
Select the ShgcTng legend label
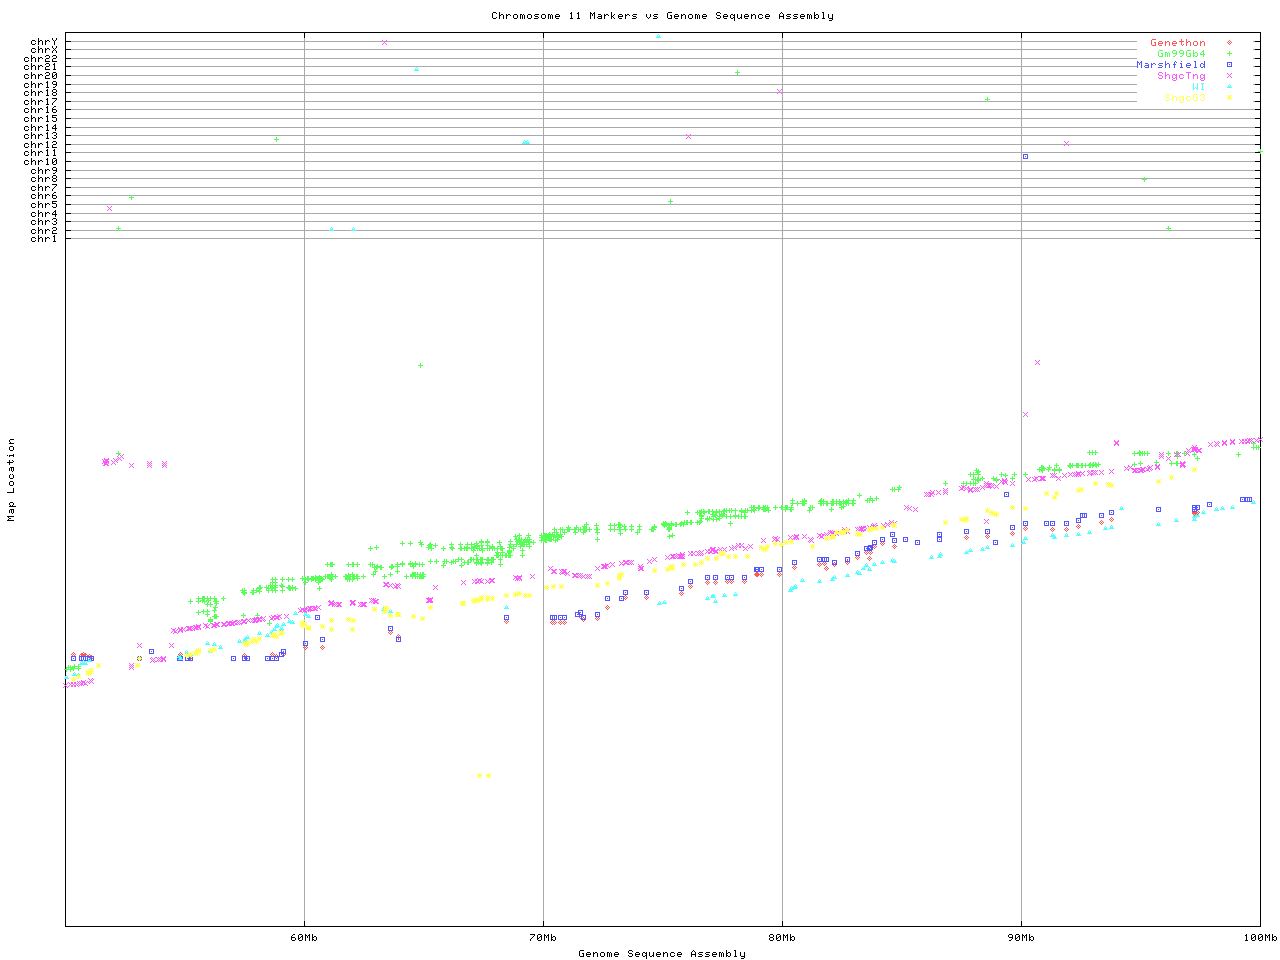coord(1180,76)
